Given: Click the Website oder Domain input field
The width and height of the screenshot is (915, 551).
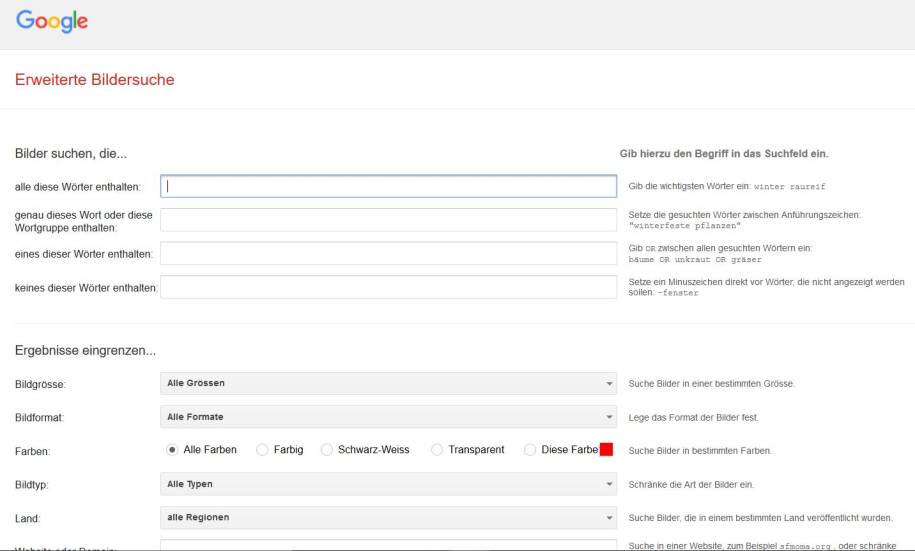Looking at the screenshot, I should (388, 546).
